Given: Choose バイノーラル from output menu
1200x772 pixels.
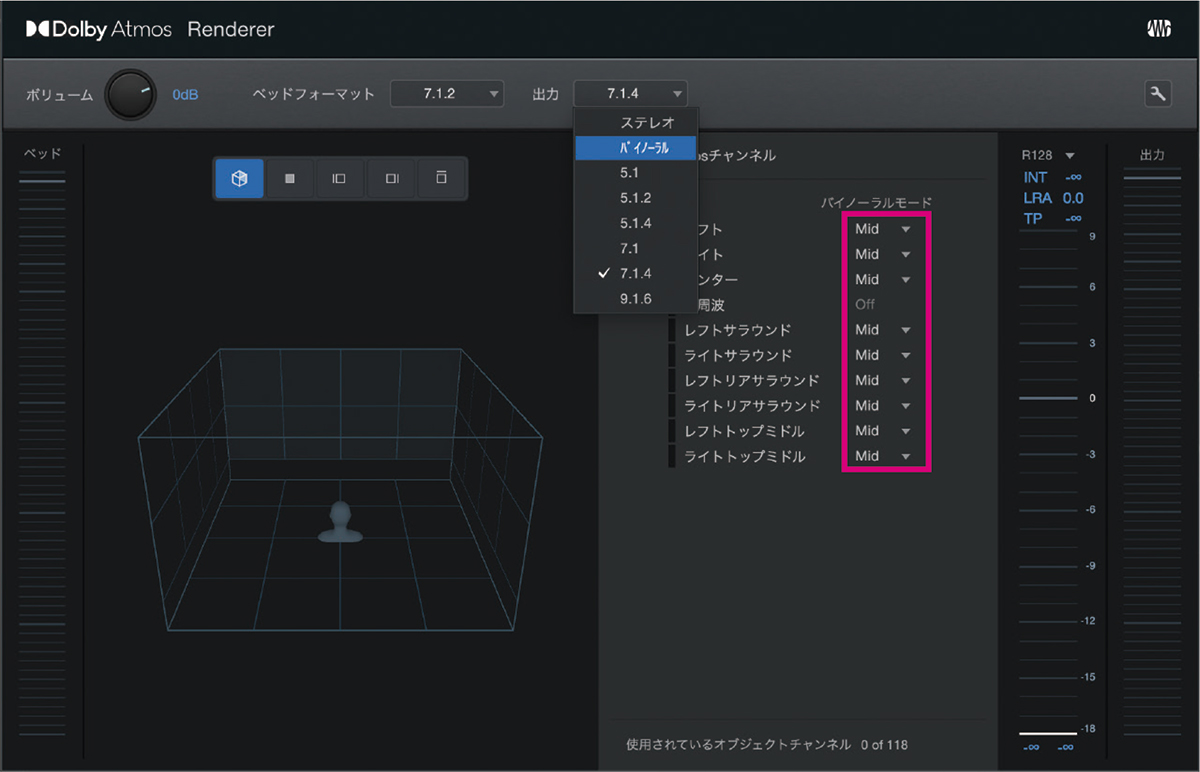Looking at the screenshot, I should click(x=636, y=148).
